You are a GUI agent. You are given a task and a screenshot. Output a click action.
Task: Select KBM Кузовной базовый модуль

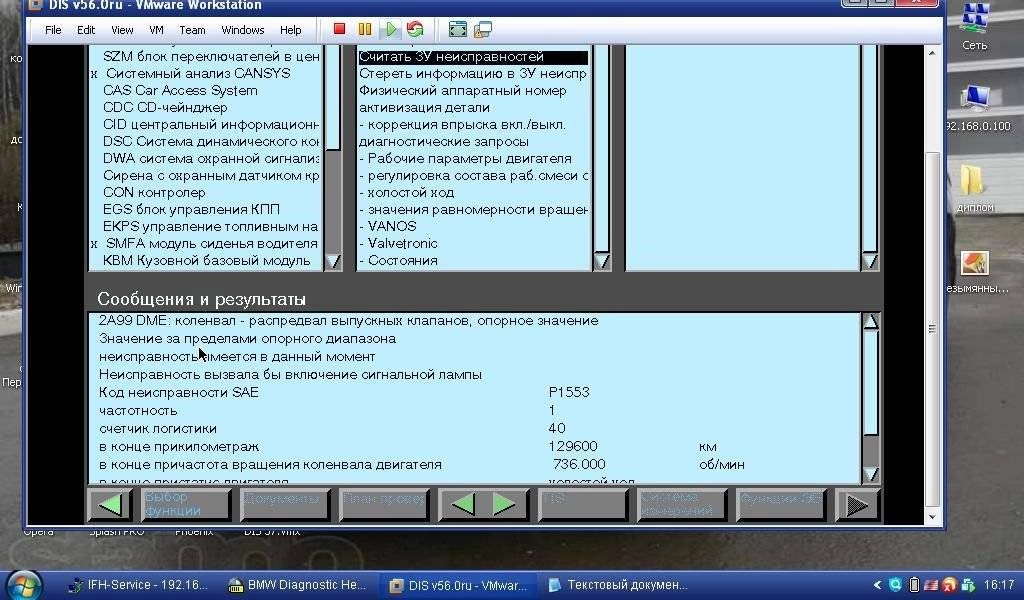point(205,261)
